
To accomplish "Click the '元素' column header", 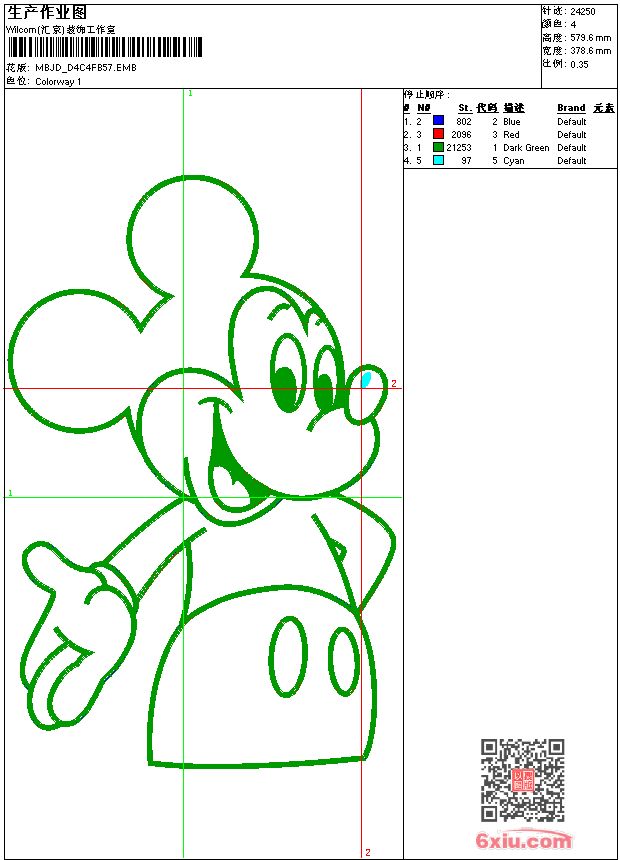I will point(604,108).
